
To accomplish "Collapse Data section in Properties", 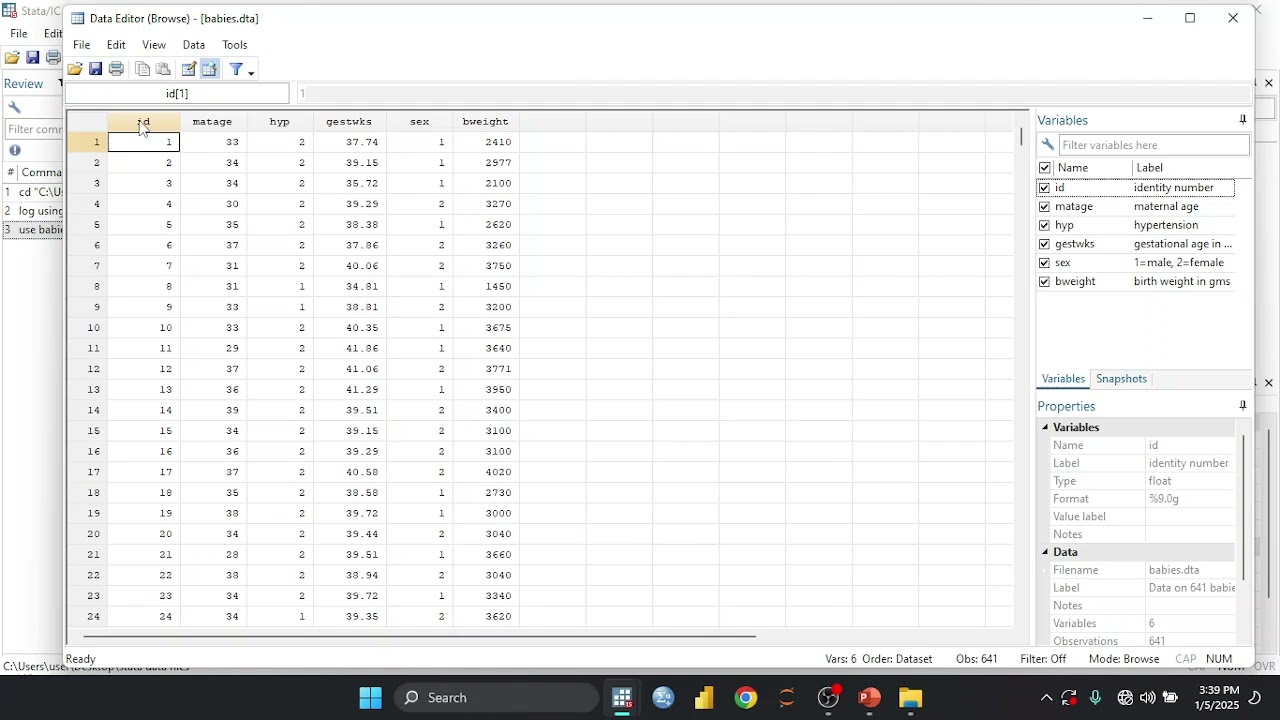I will point(1046,552).
